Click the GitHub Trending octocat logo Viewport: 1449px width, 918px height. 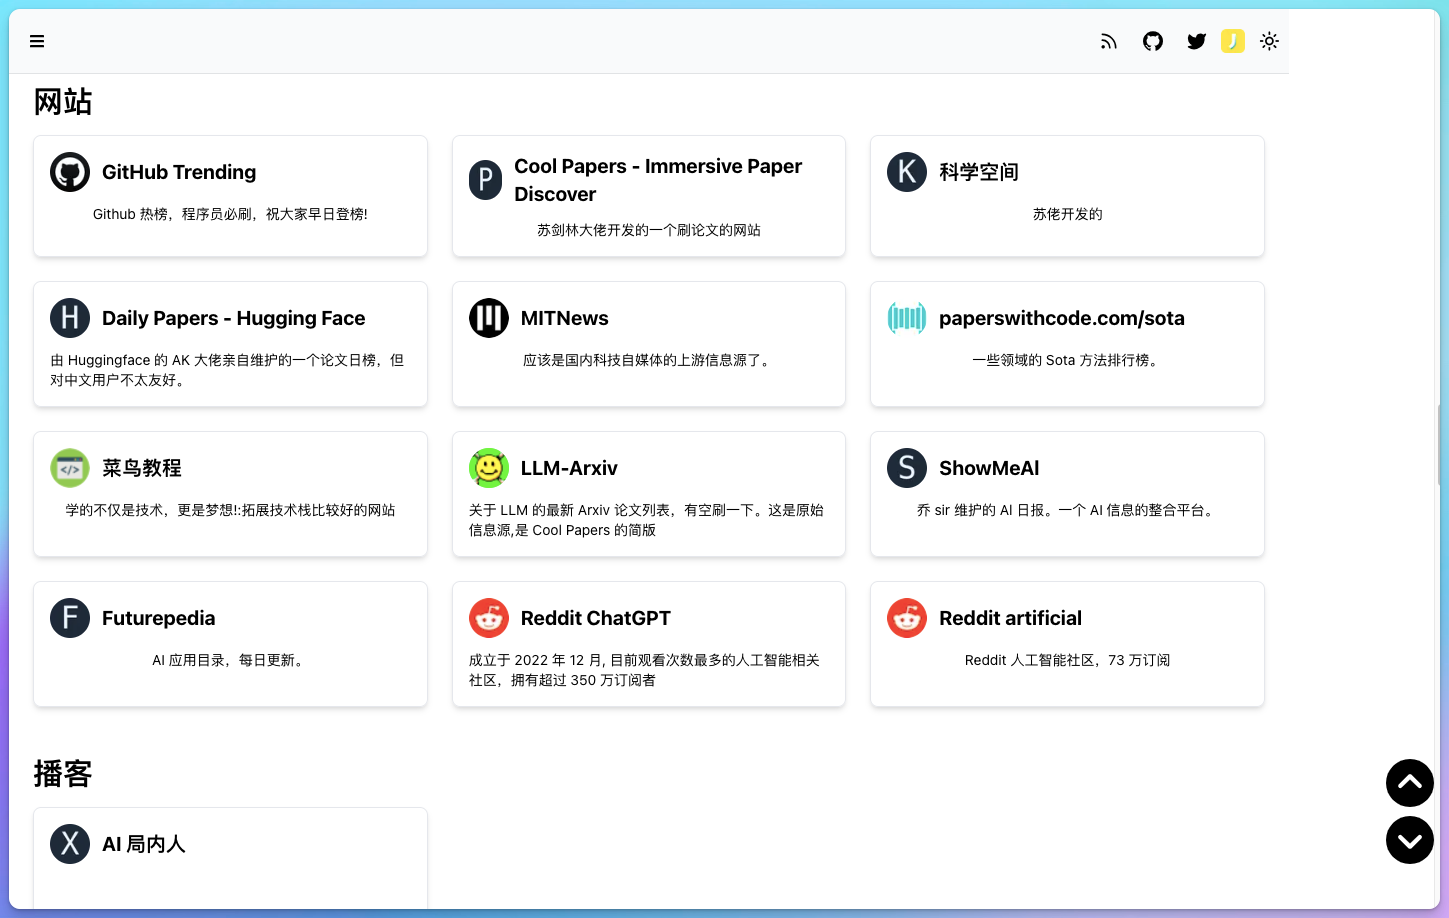coord(70,172)
